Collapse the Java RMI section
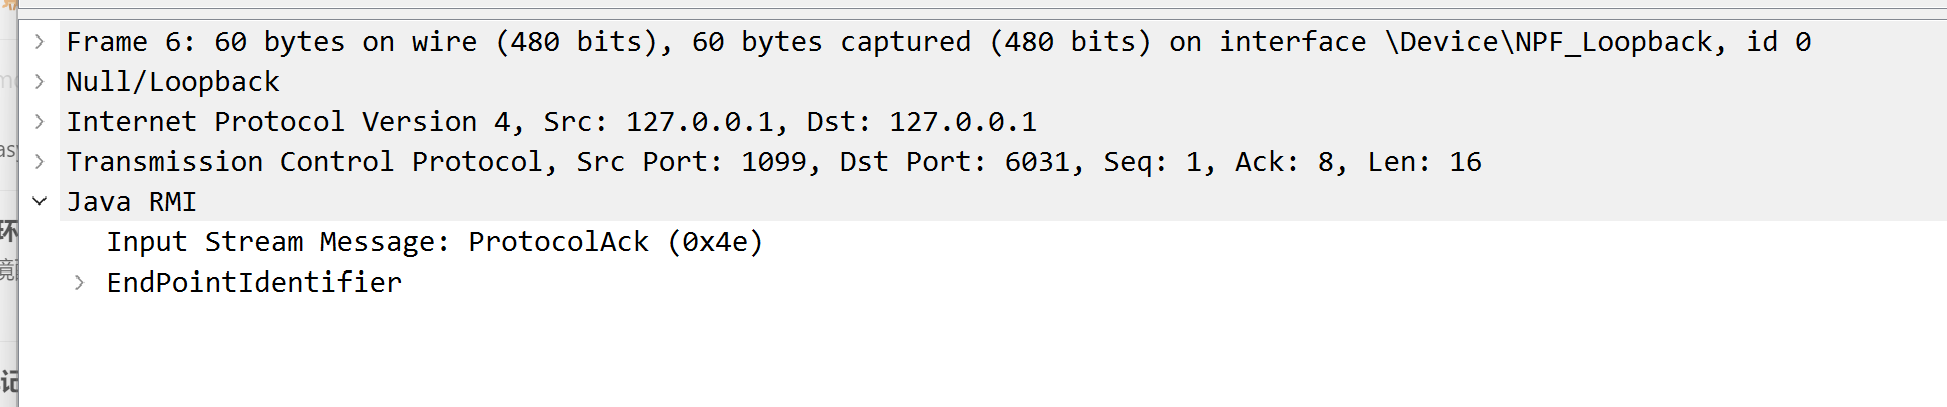 (39, 201)
